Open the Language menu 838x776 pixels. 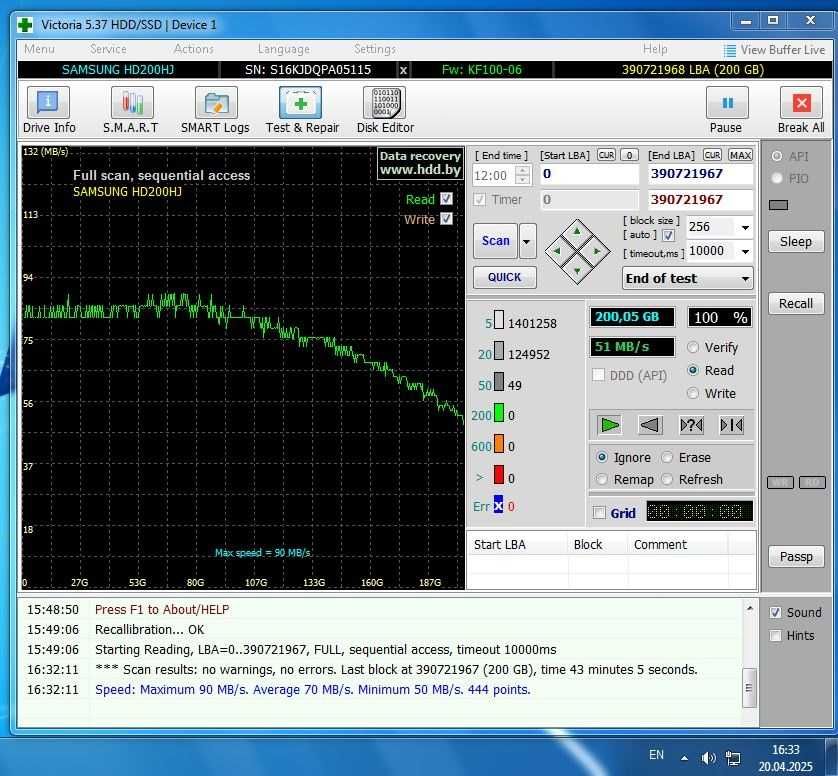point(284,49)
